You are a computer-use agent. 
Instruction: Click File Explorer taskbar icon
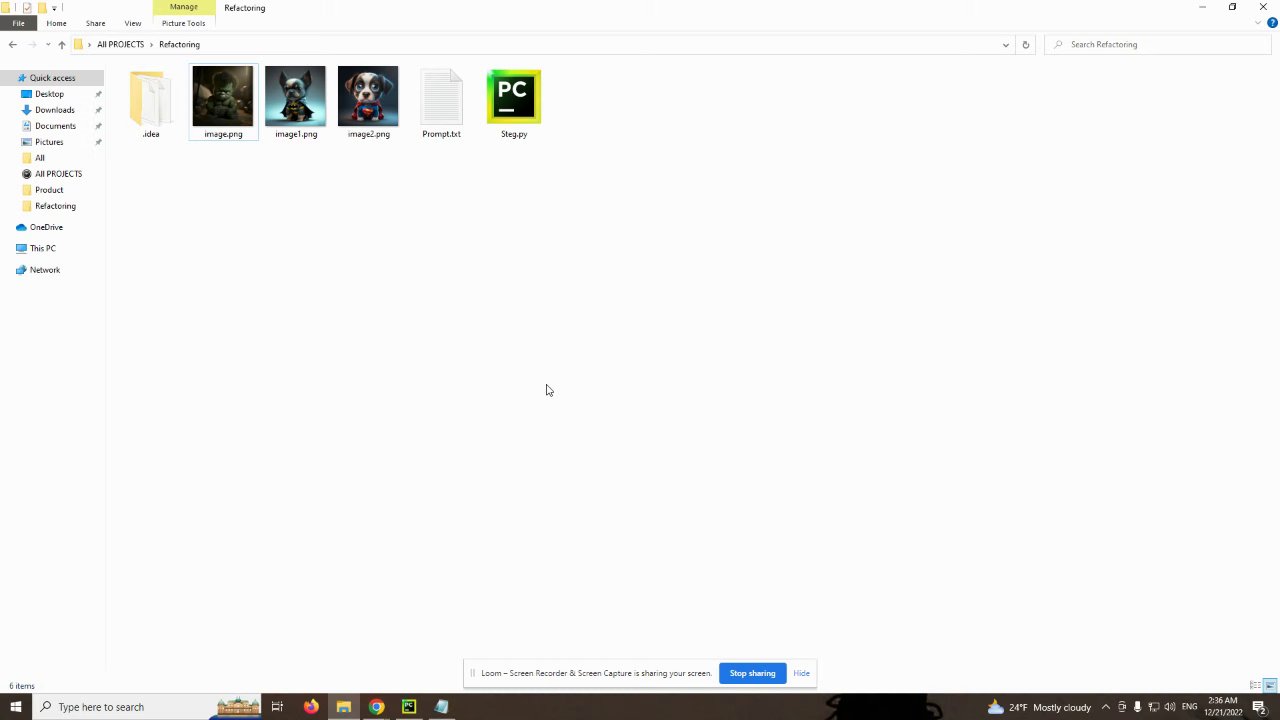(x=343, y=707)
